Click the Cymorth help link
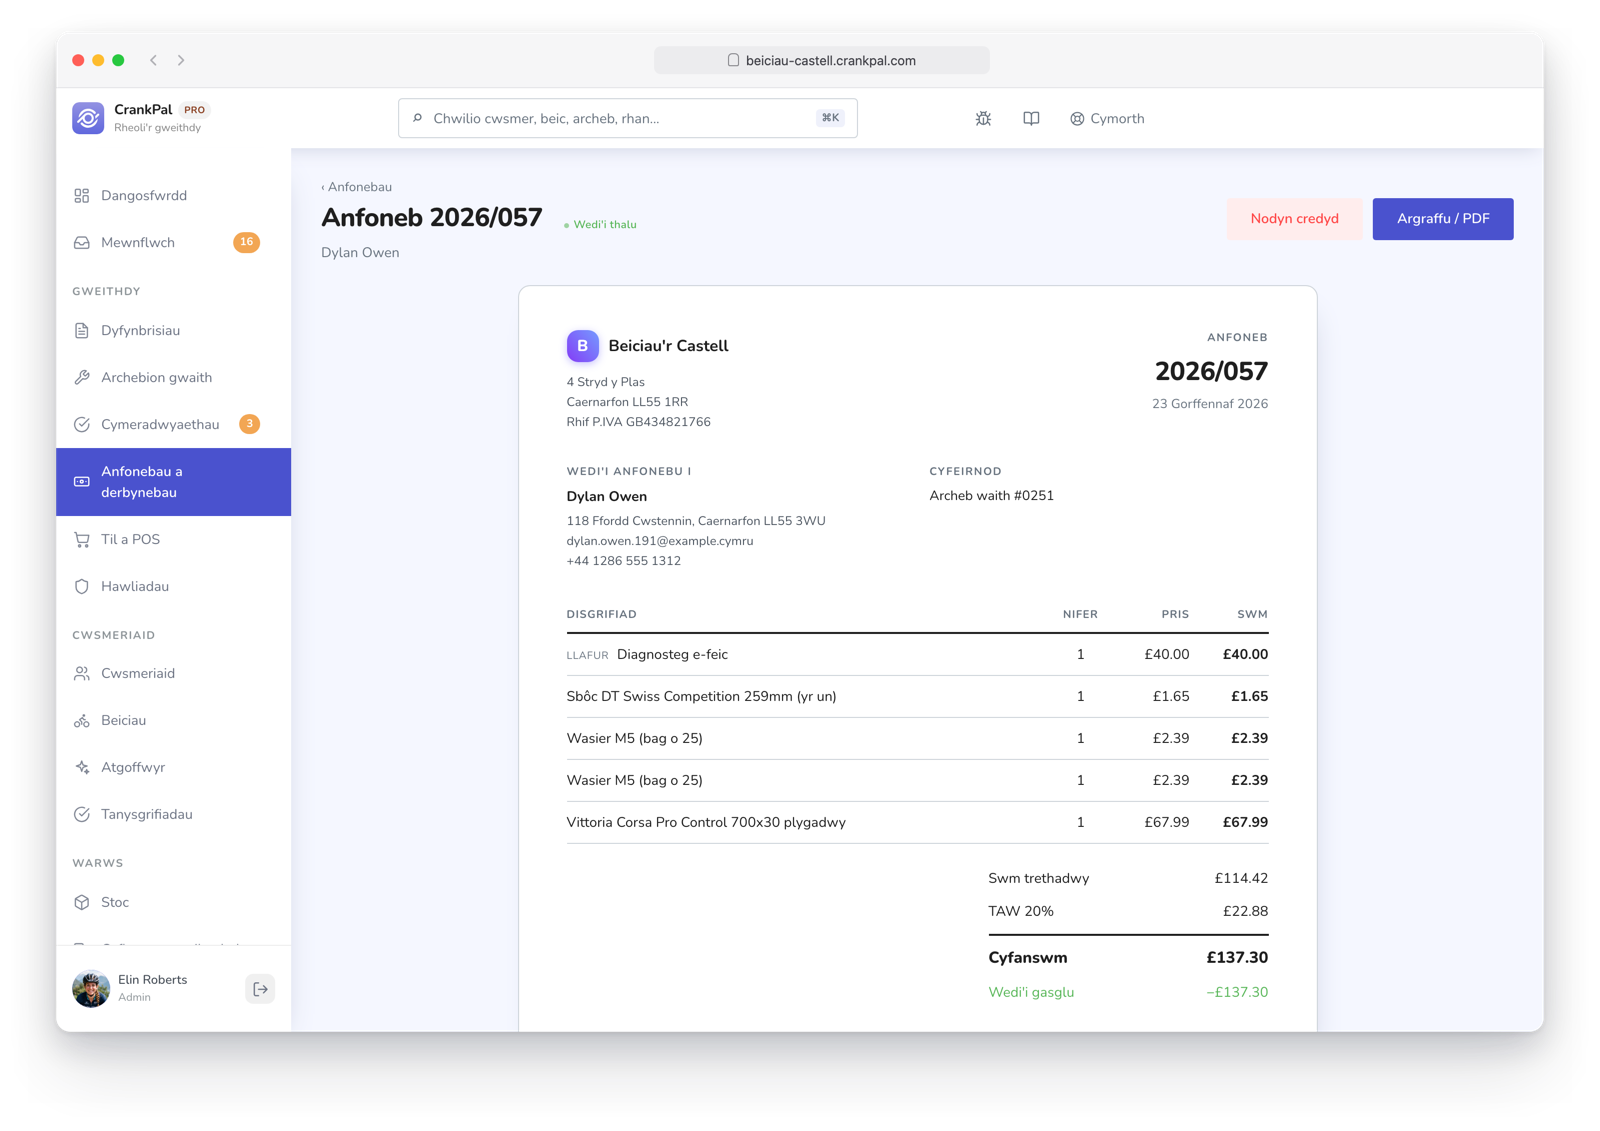 pos(1107,119)
